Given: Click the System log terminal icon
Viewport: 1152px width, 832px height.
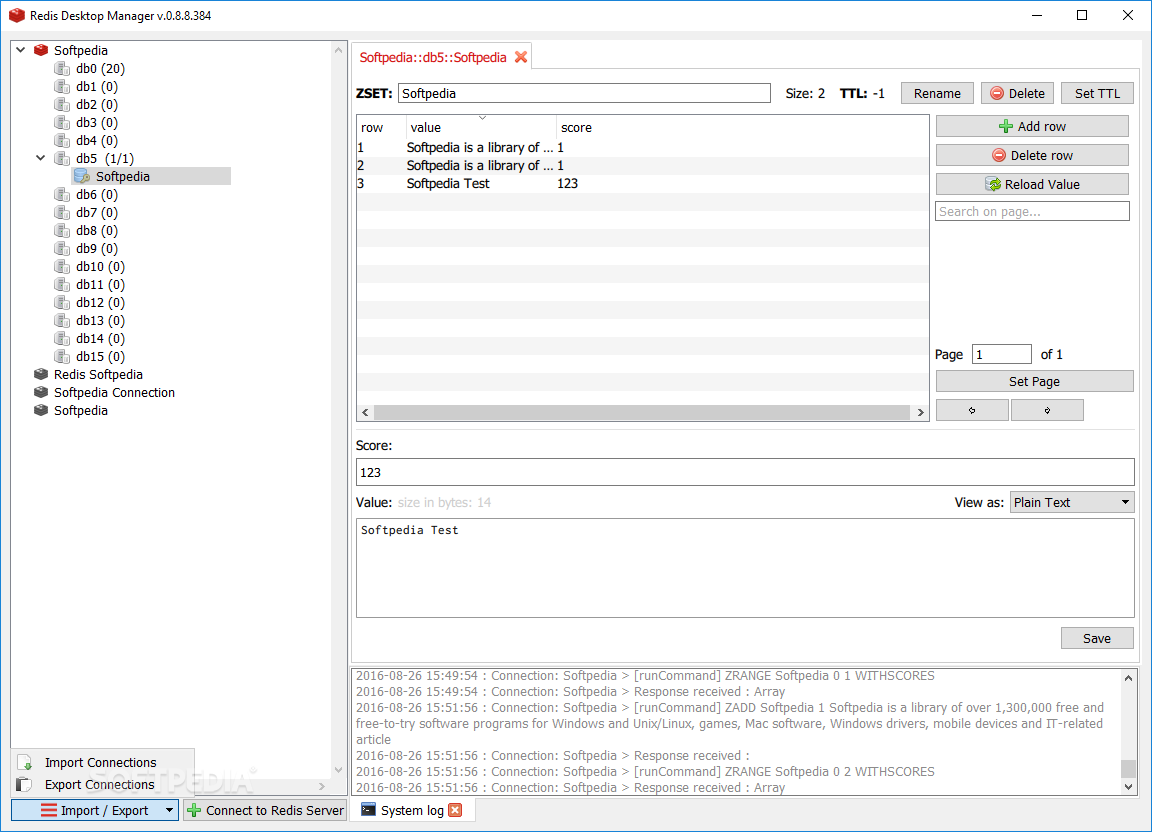Looking at the screenshot, I should (368, 810).
